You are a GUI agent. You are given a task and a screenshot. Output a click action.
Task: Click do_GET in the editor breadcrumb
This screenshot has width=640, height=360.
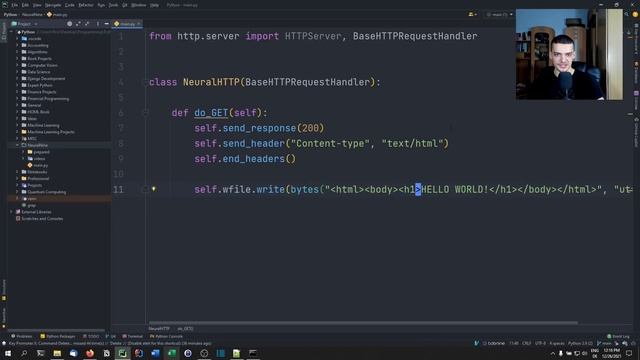185,329
